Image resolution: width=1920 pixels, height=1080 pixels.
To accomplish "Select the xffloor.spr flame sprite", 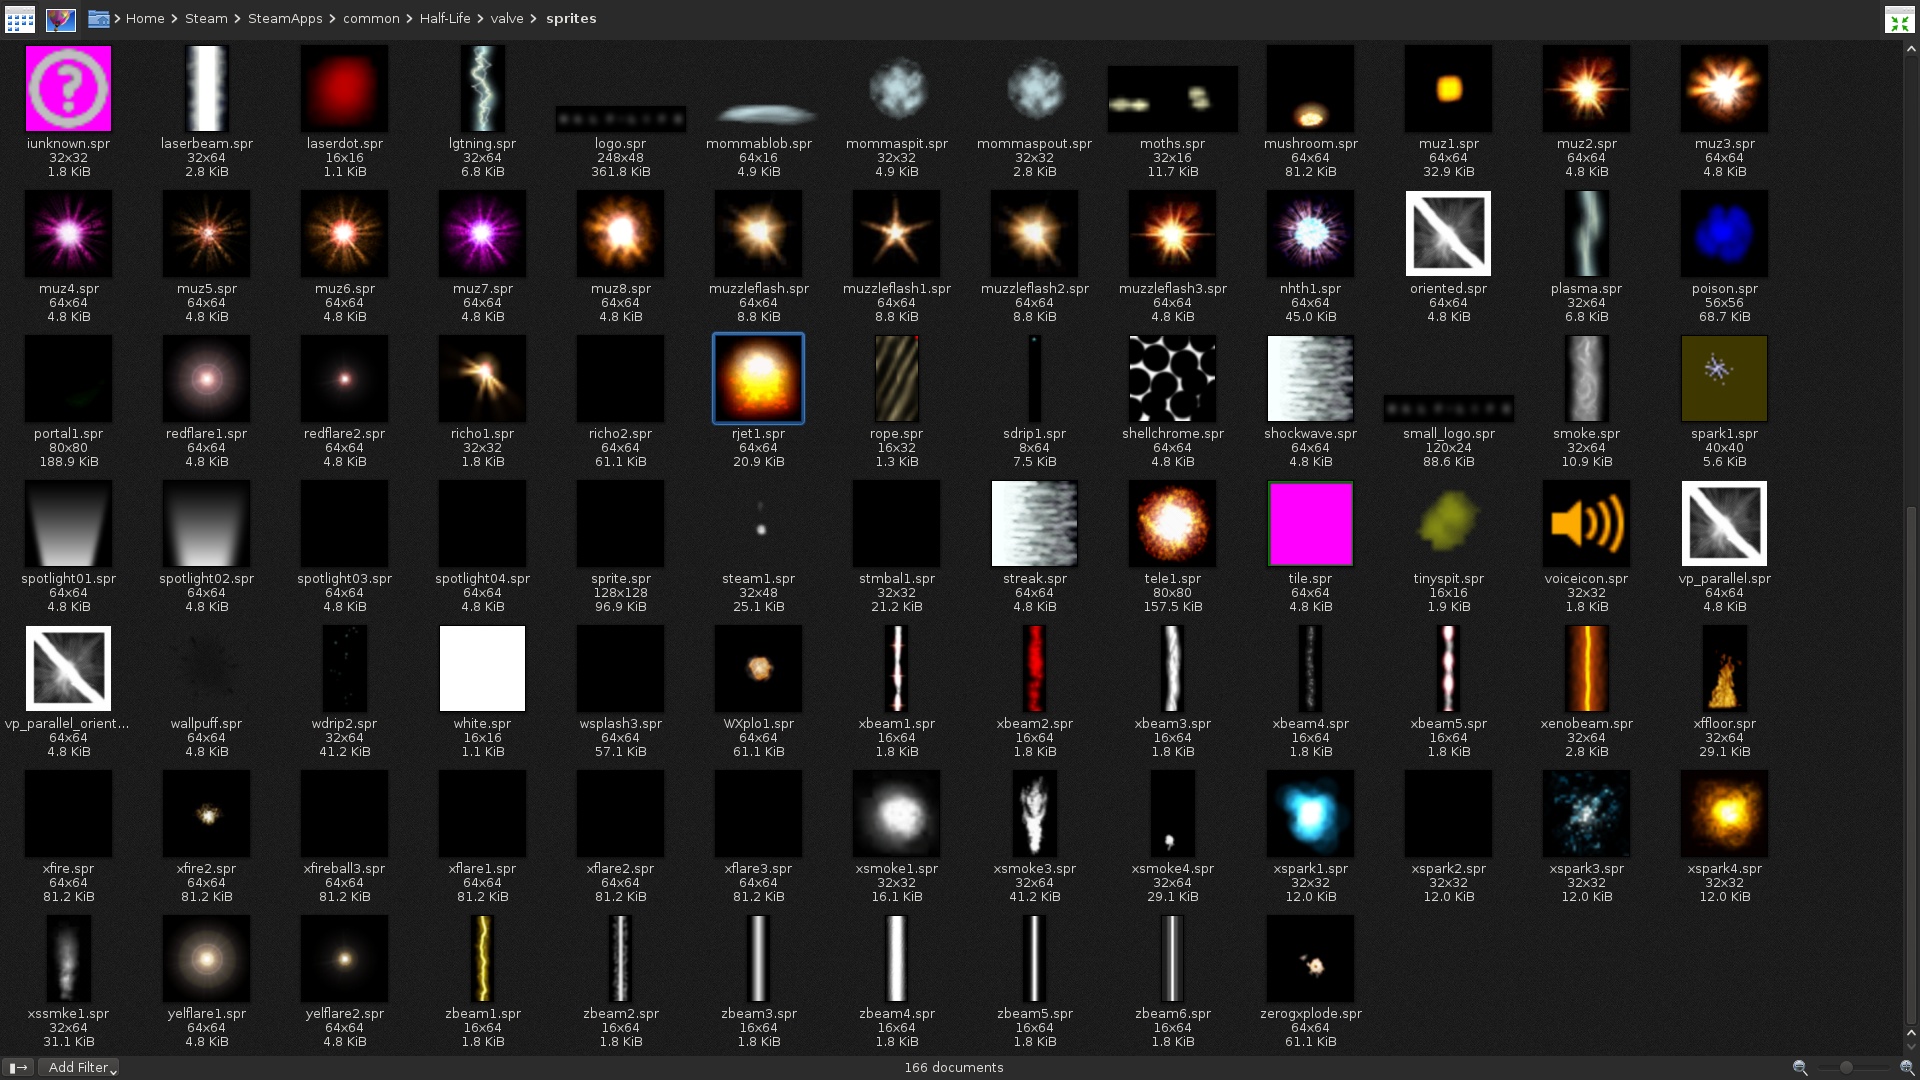I will point(1724,669).
